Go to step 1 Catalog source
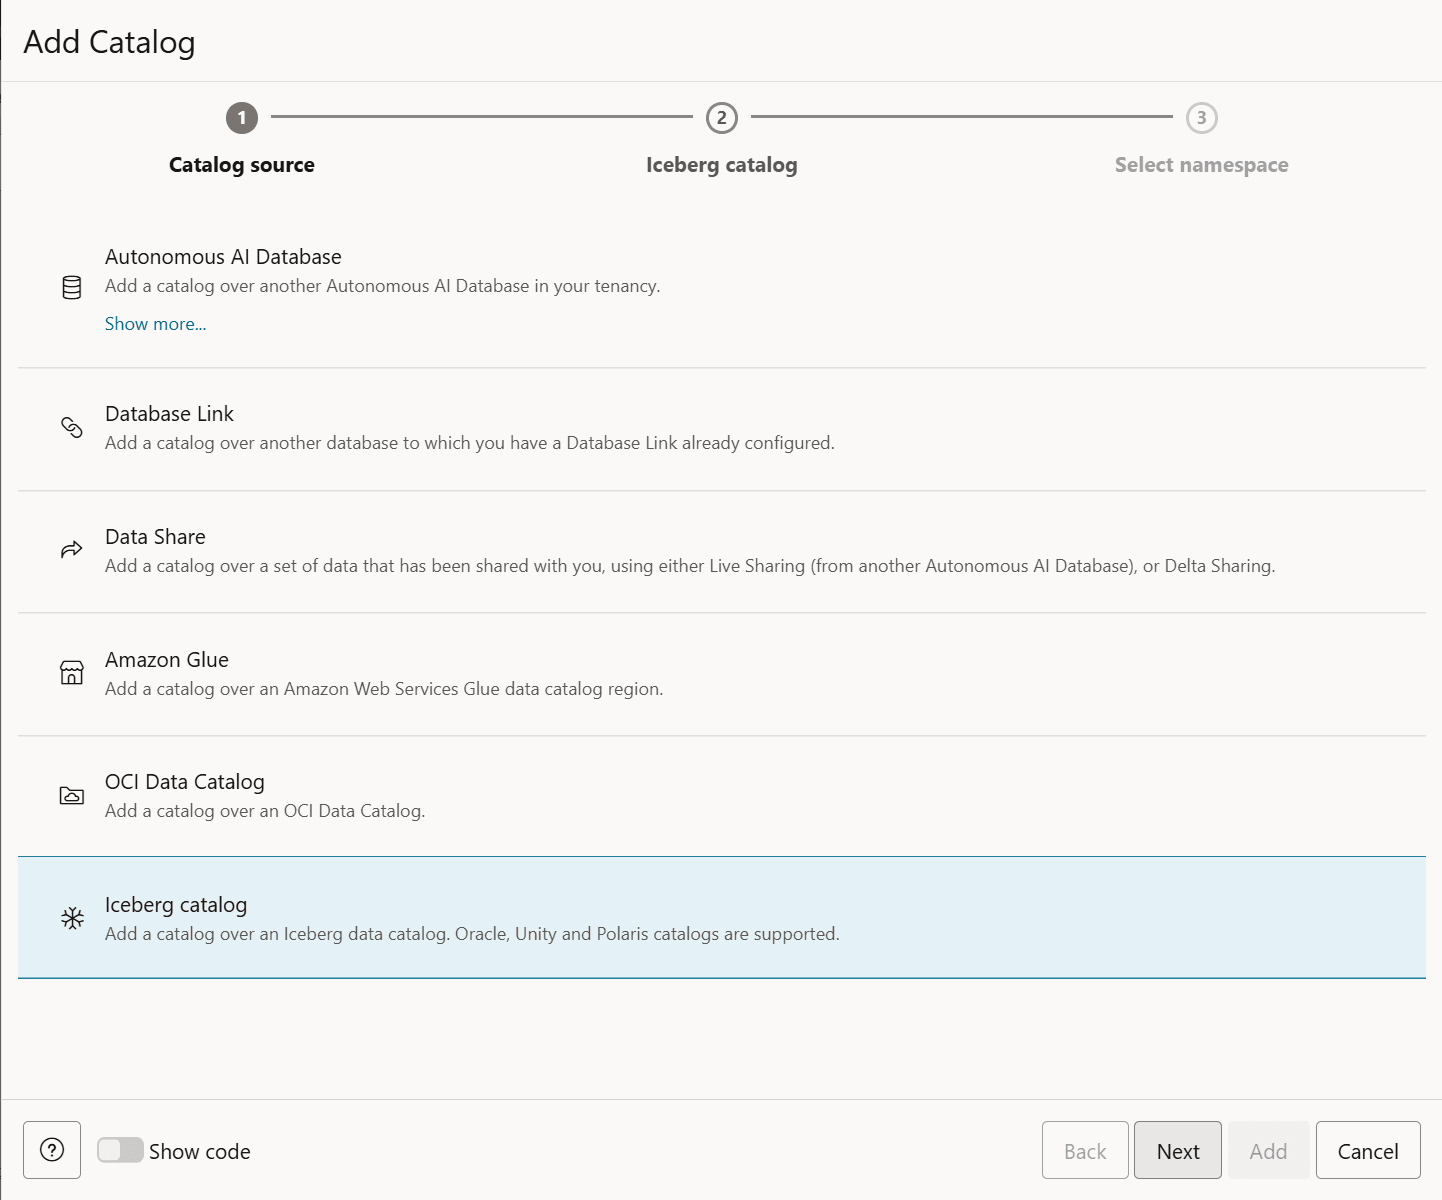Viewport: 1442px width, 1200px height. pyautogui.click(x=242, y=118)
